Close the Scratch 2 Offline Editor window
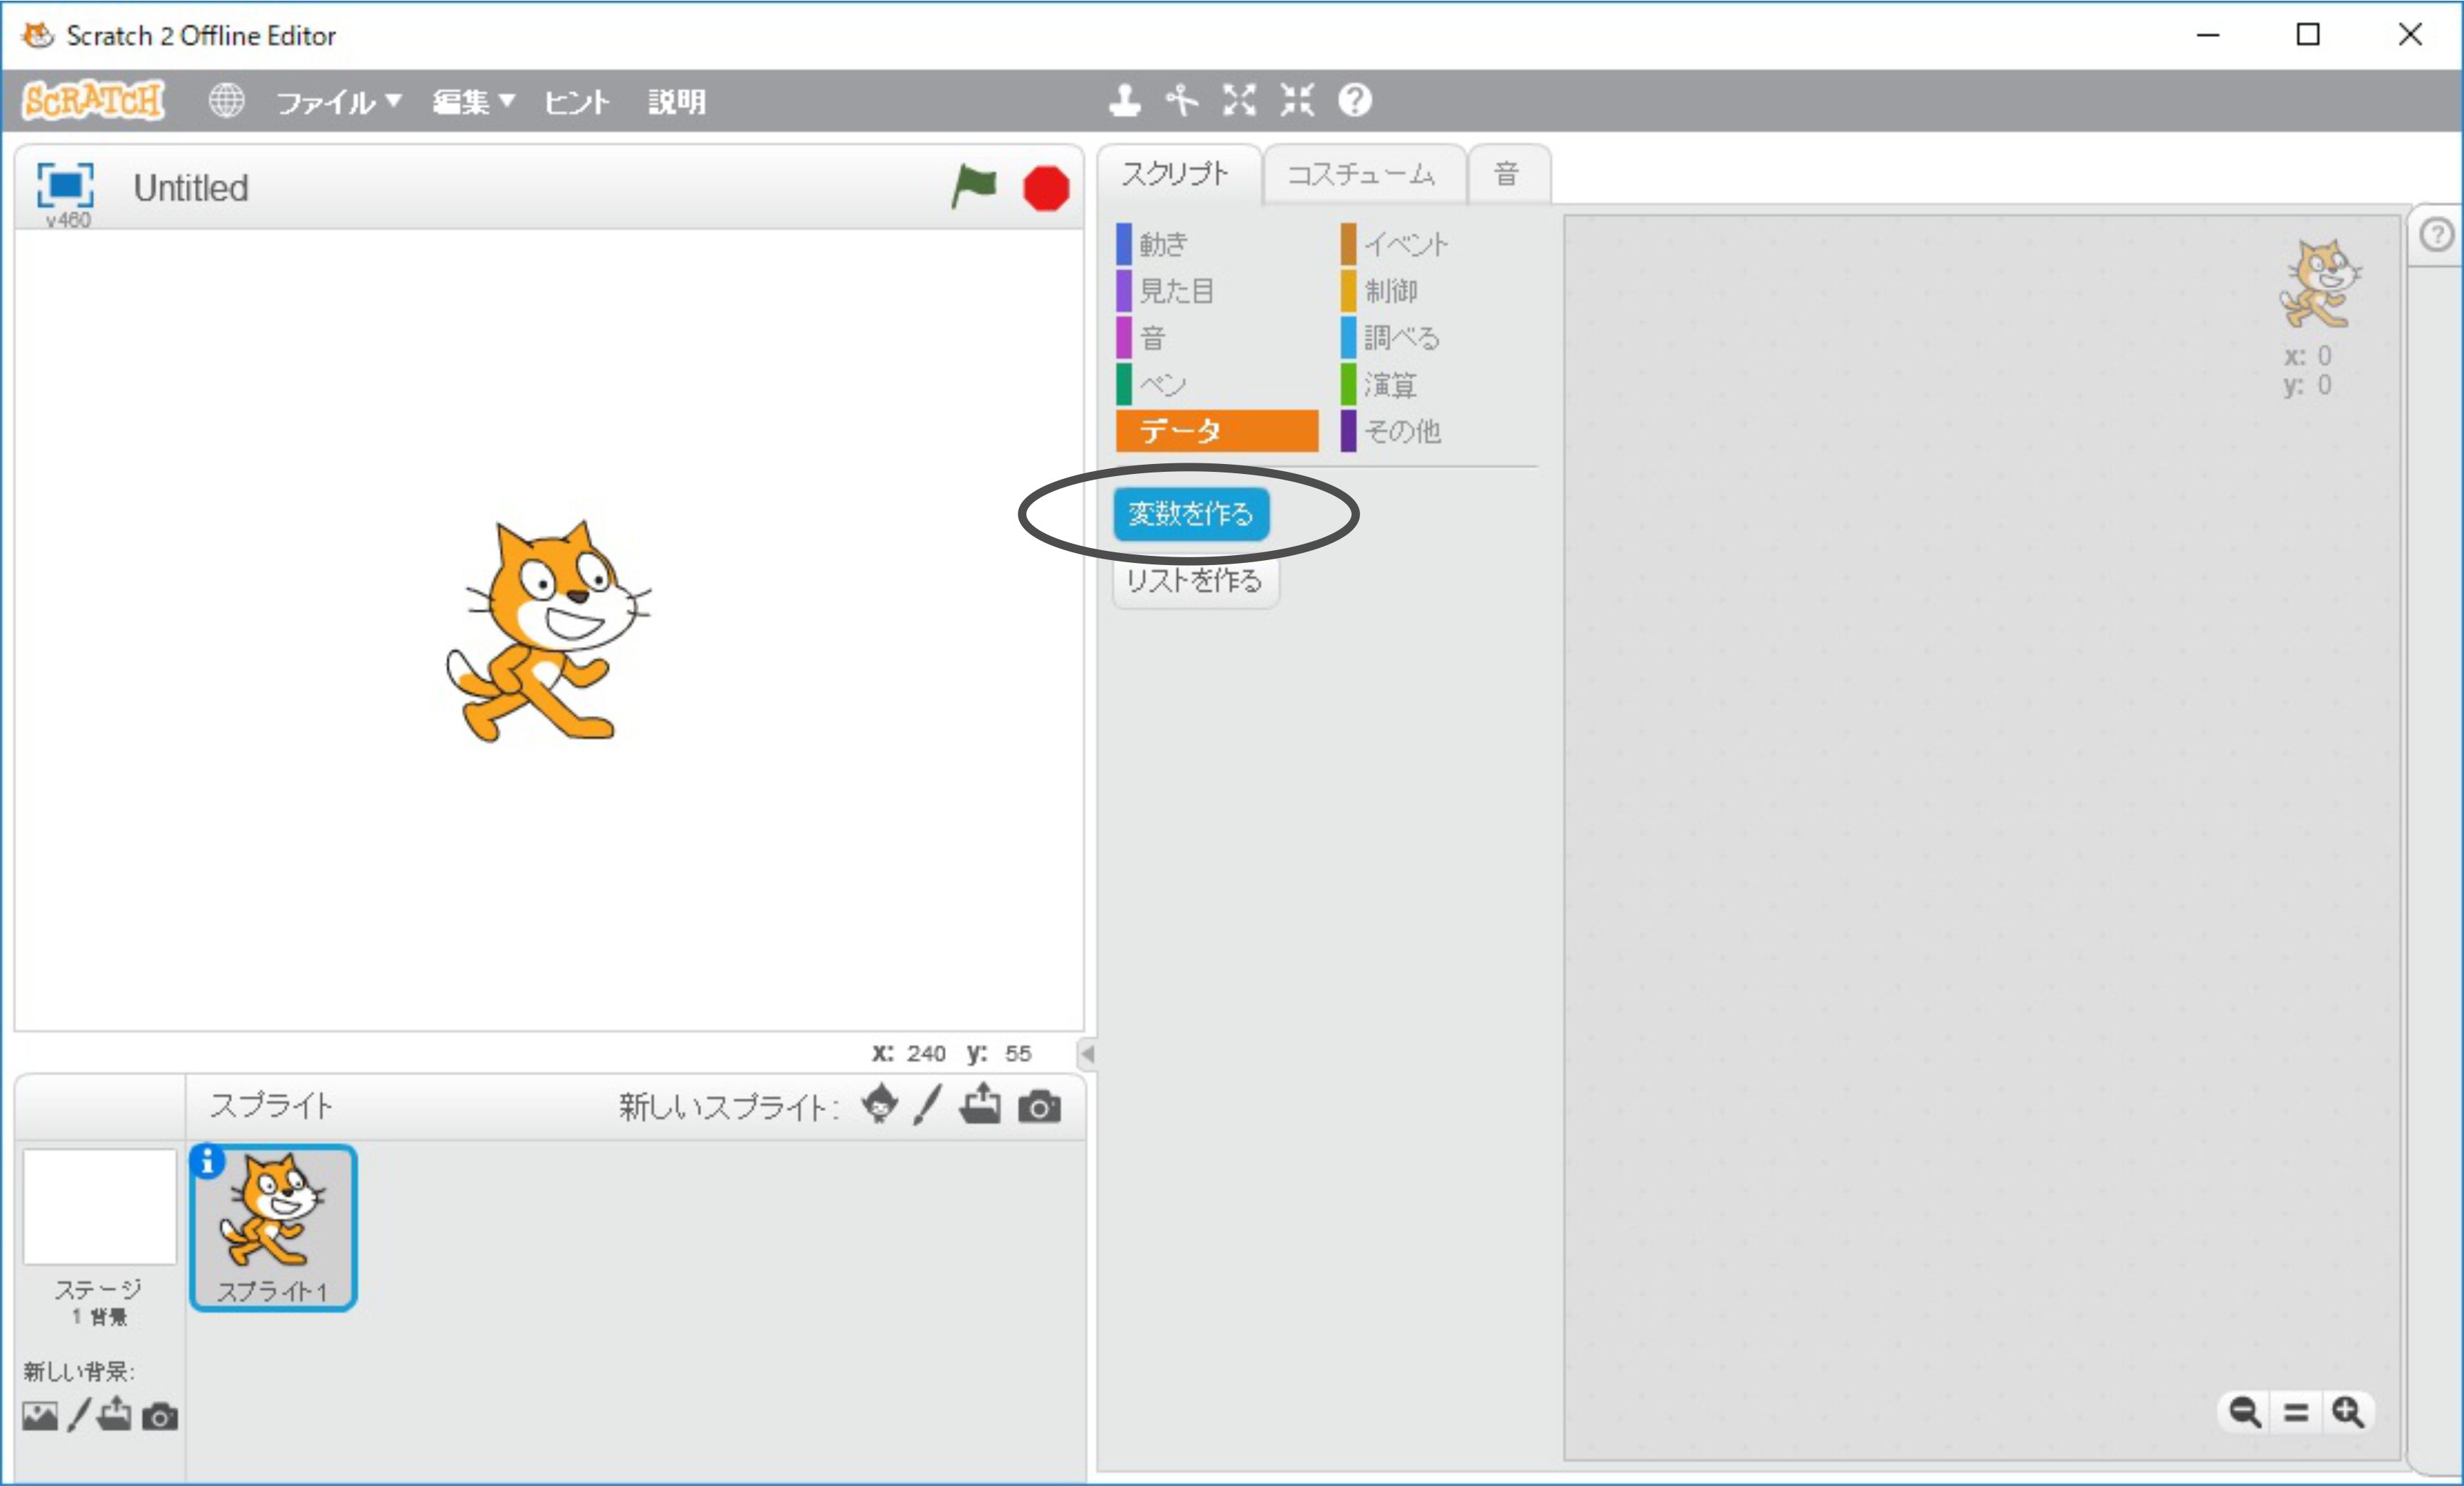The image size is (2464, 1486). coord(2410,35)
